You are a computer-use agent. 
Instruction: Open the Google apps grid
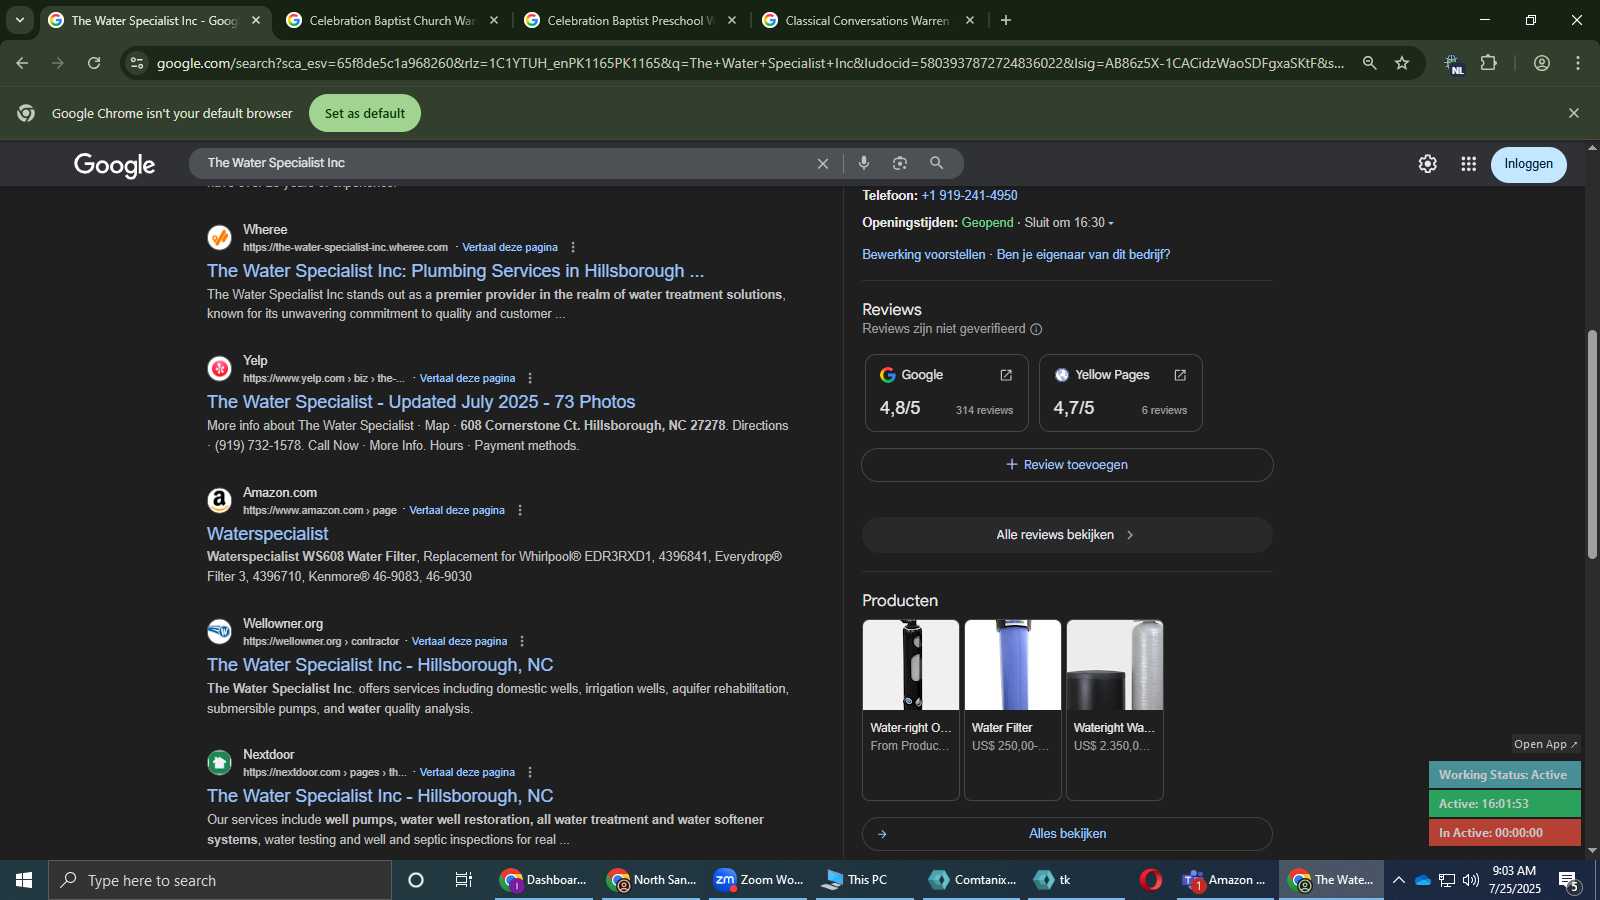[1468, 164]
